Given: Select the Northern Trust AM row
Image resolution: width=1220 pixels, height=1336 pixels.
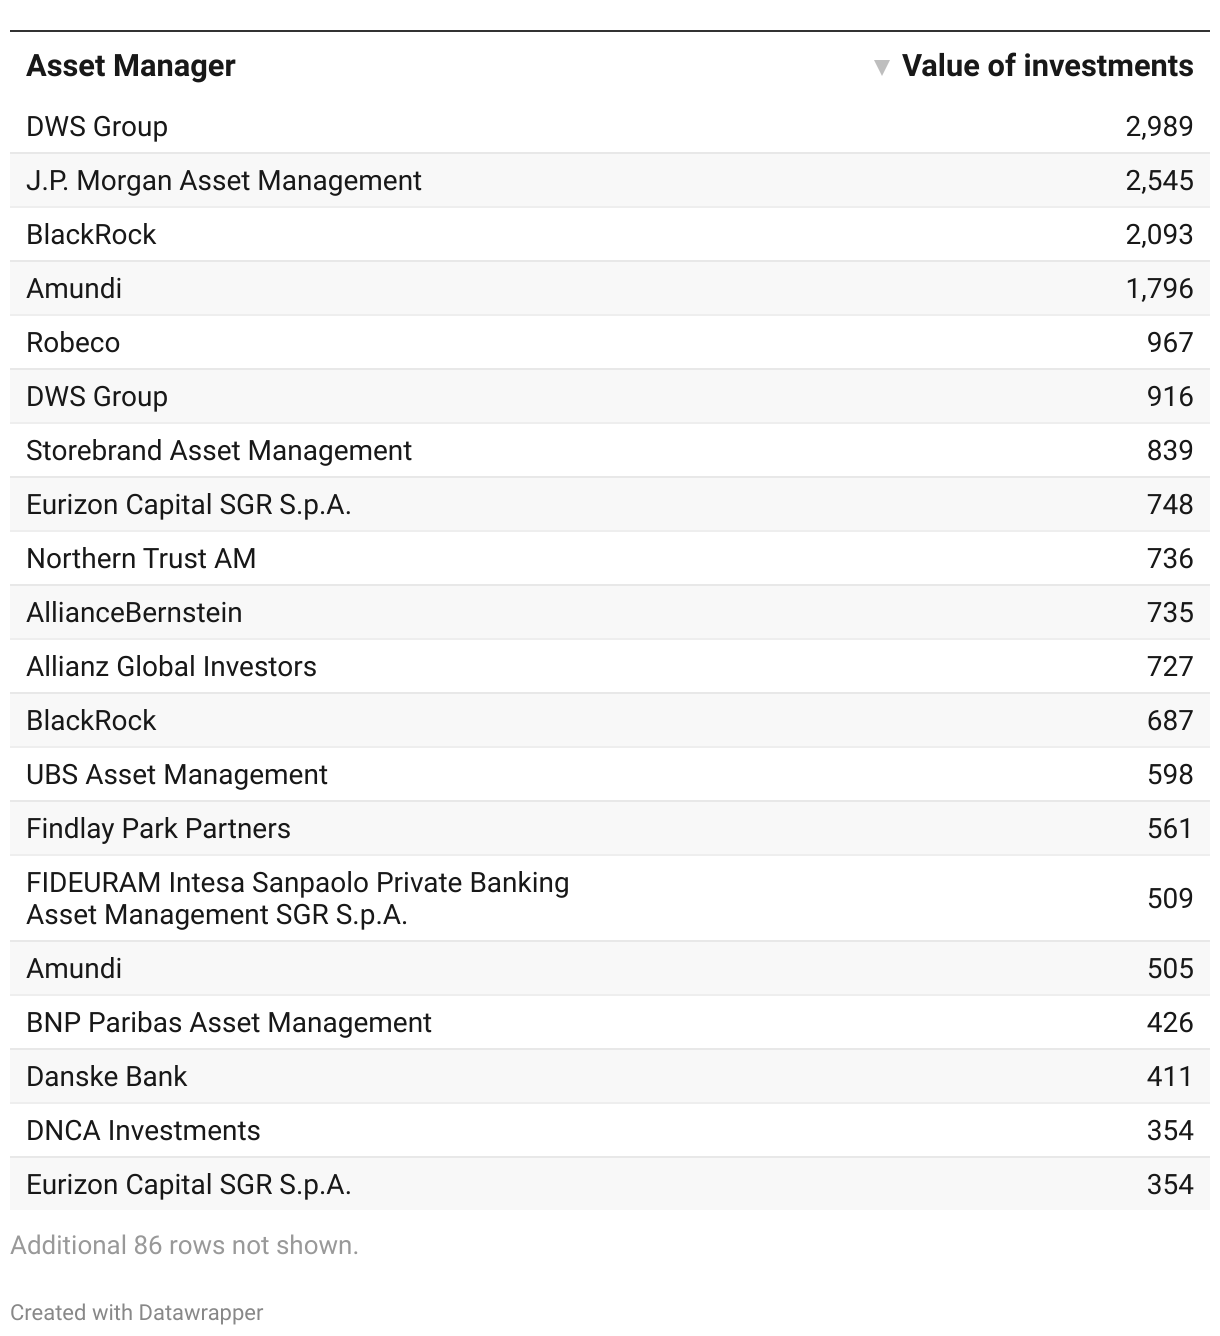Looking at the screenshot, I should tap(610, 559).
